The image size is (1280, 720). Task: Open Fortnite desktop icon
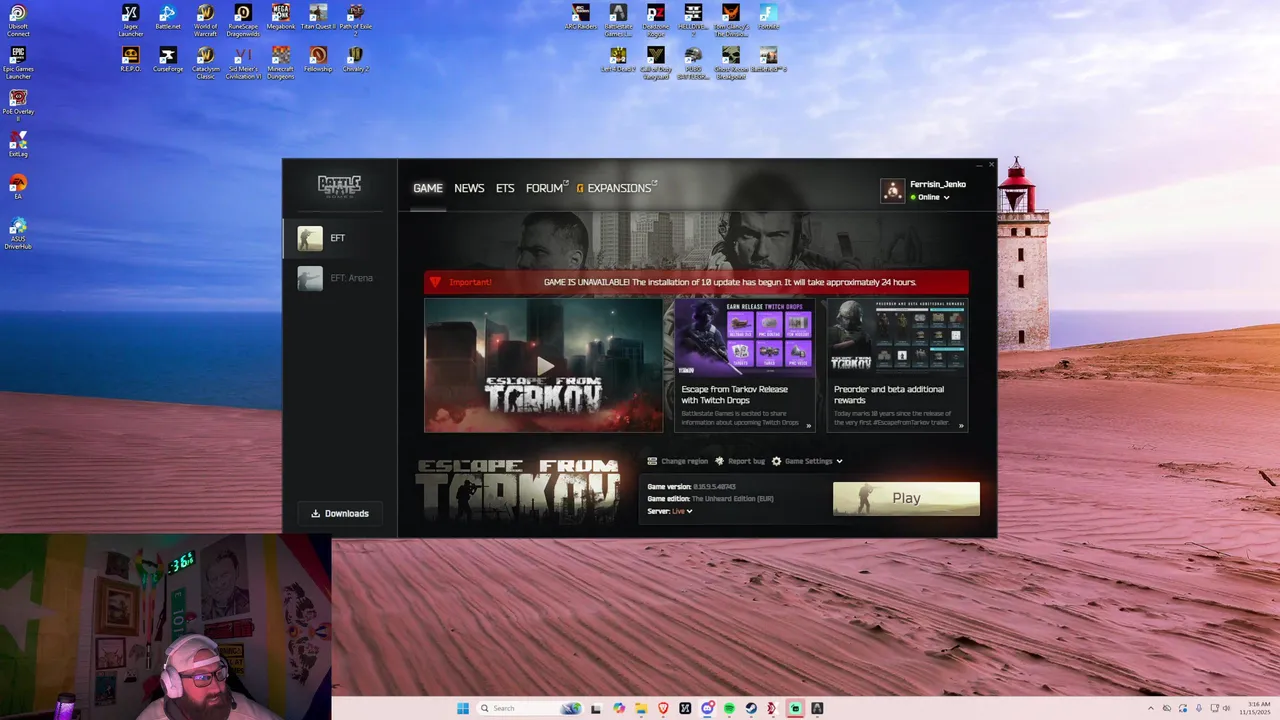click(x=768, y=17)
